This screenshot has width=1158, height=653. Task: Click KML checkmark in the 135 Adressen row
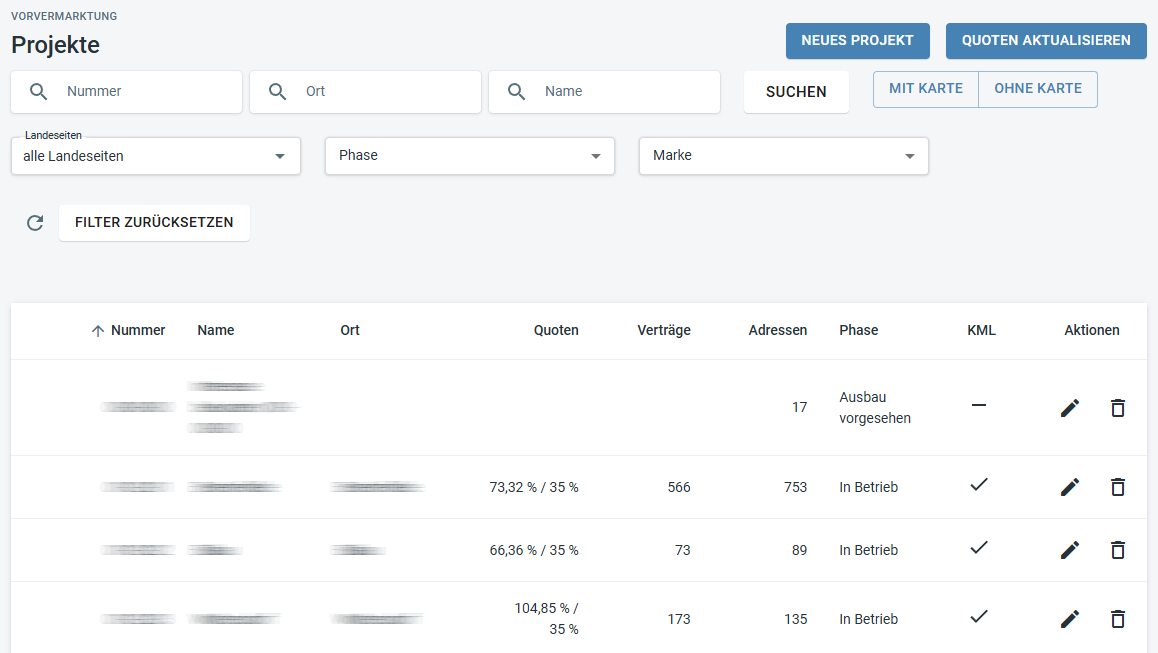979,616
